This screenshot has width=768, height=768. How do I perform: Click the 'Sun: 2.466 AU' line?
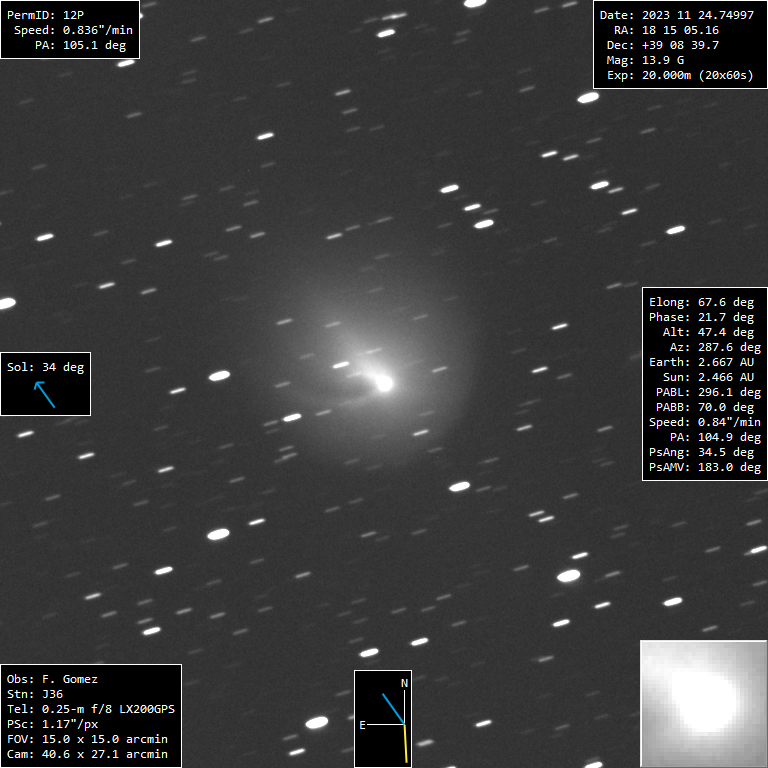tap(708, 378)
